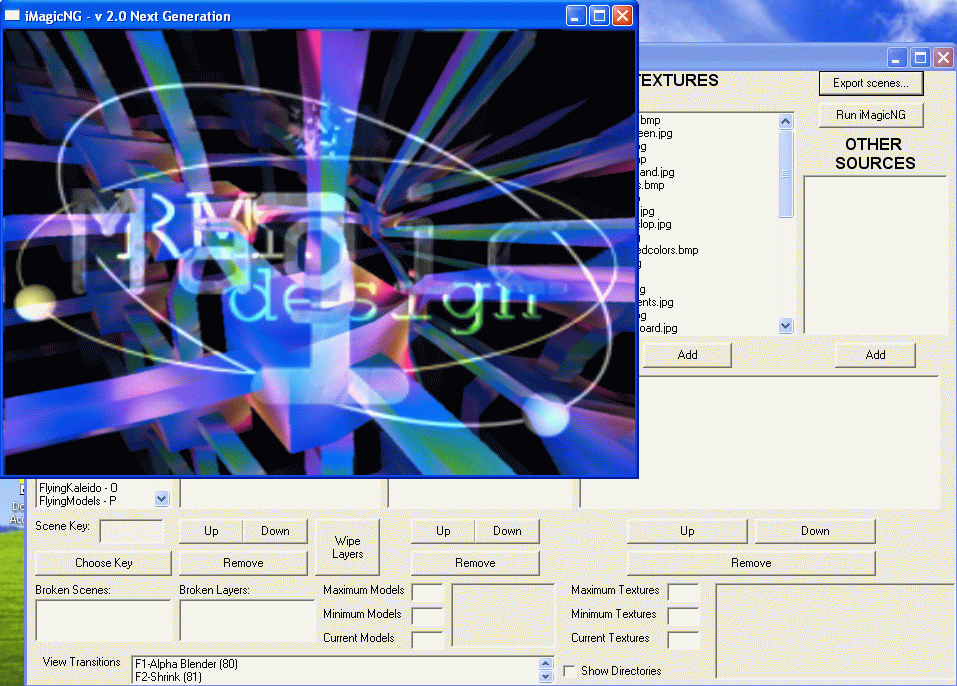Click the Down button left of Wipe Layers

coord(275,532)
